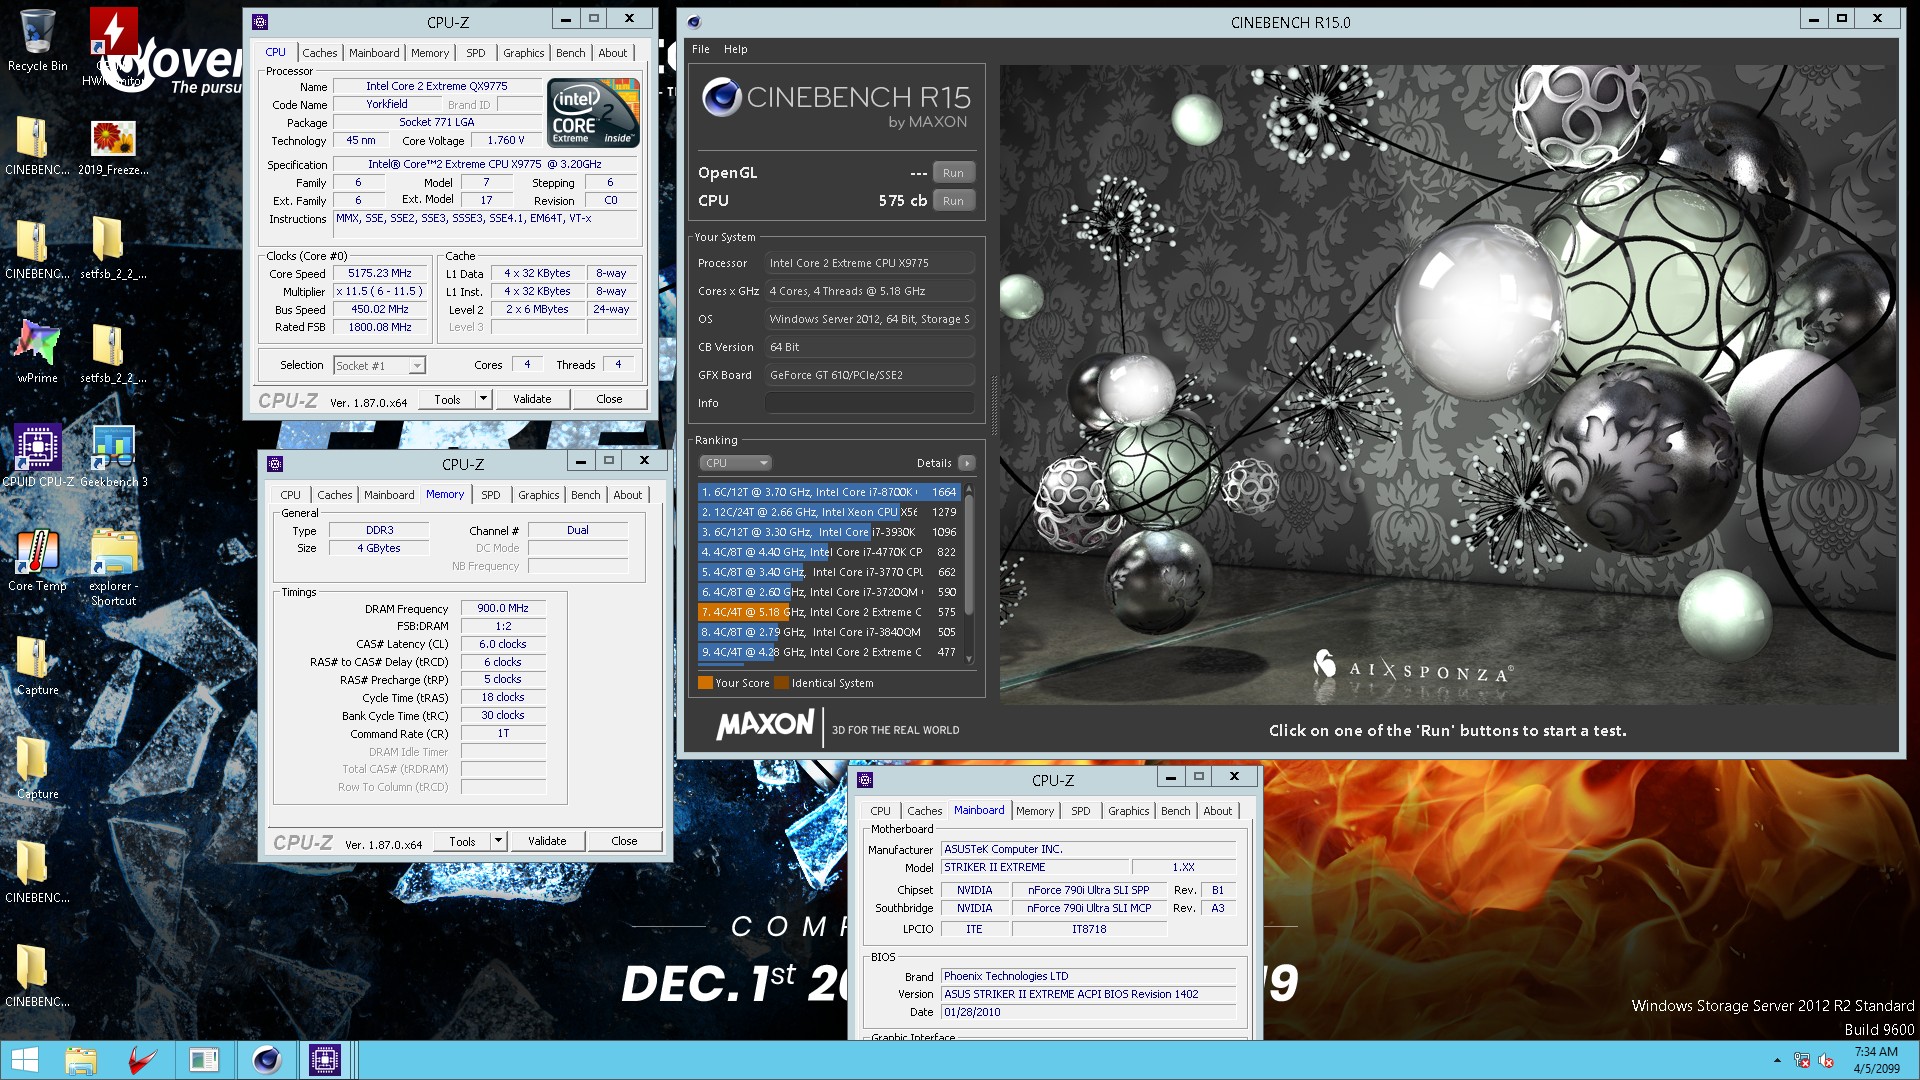
Task: Open the top CINEBENC... zip on desktop
Action: 37,147
